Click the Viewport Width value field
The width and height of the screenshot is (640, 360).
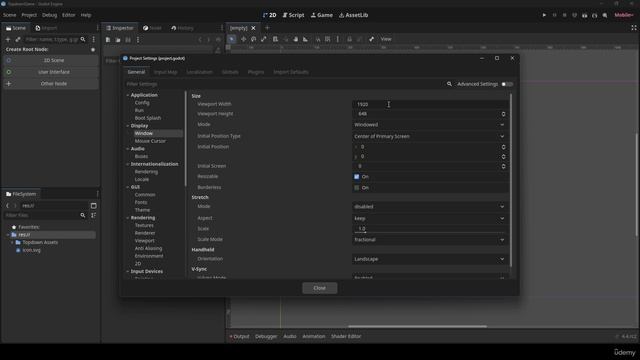[430, 104]
